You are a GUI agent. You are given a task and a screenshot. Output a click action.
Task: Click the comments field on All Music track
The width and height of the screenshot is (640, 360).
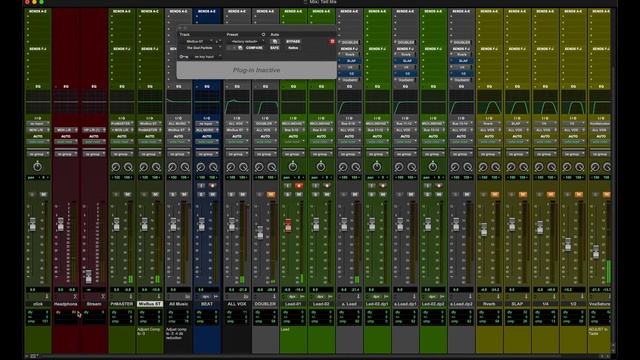(178, 339)
